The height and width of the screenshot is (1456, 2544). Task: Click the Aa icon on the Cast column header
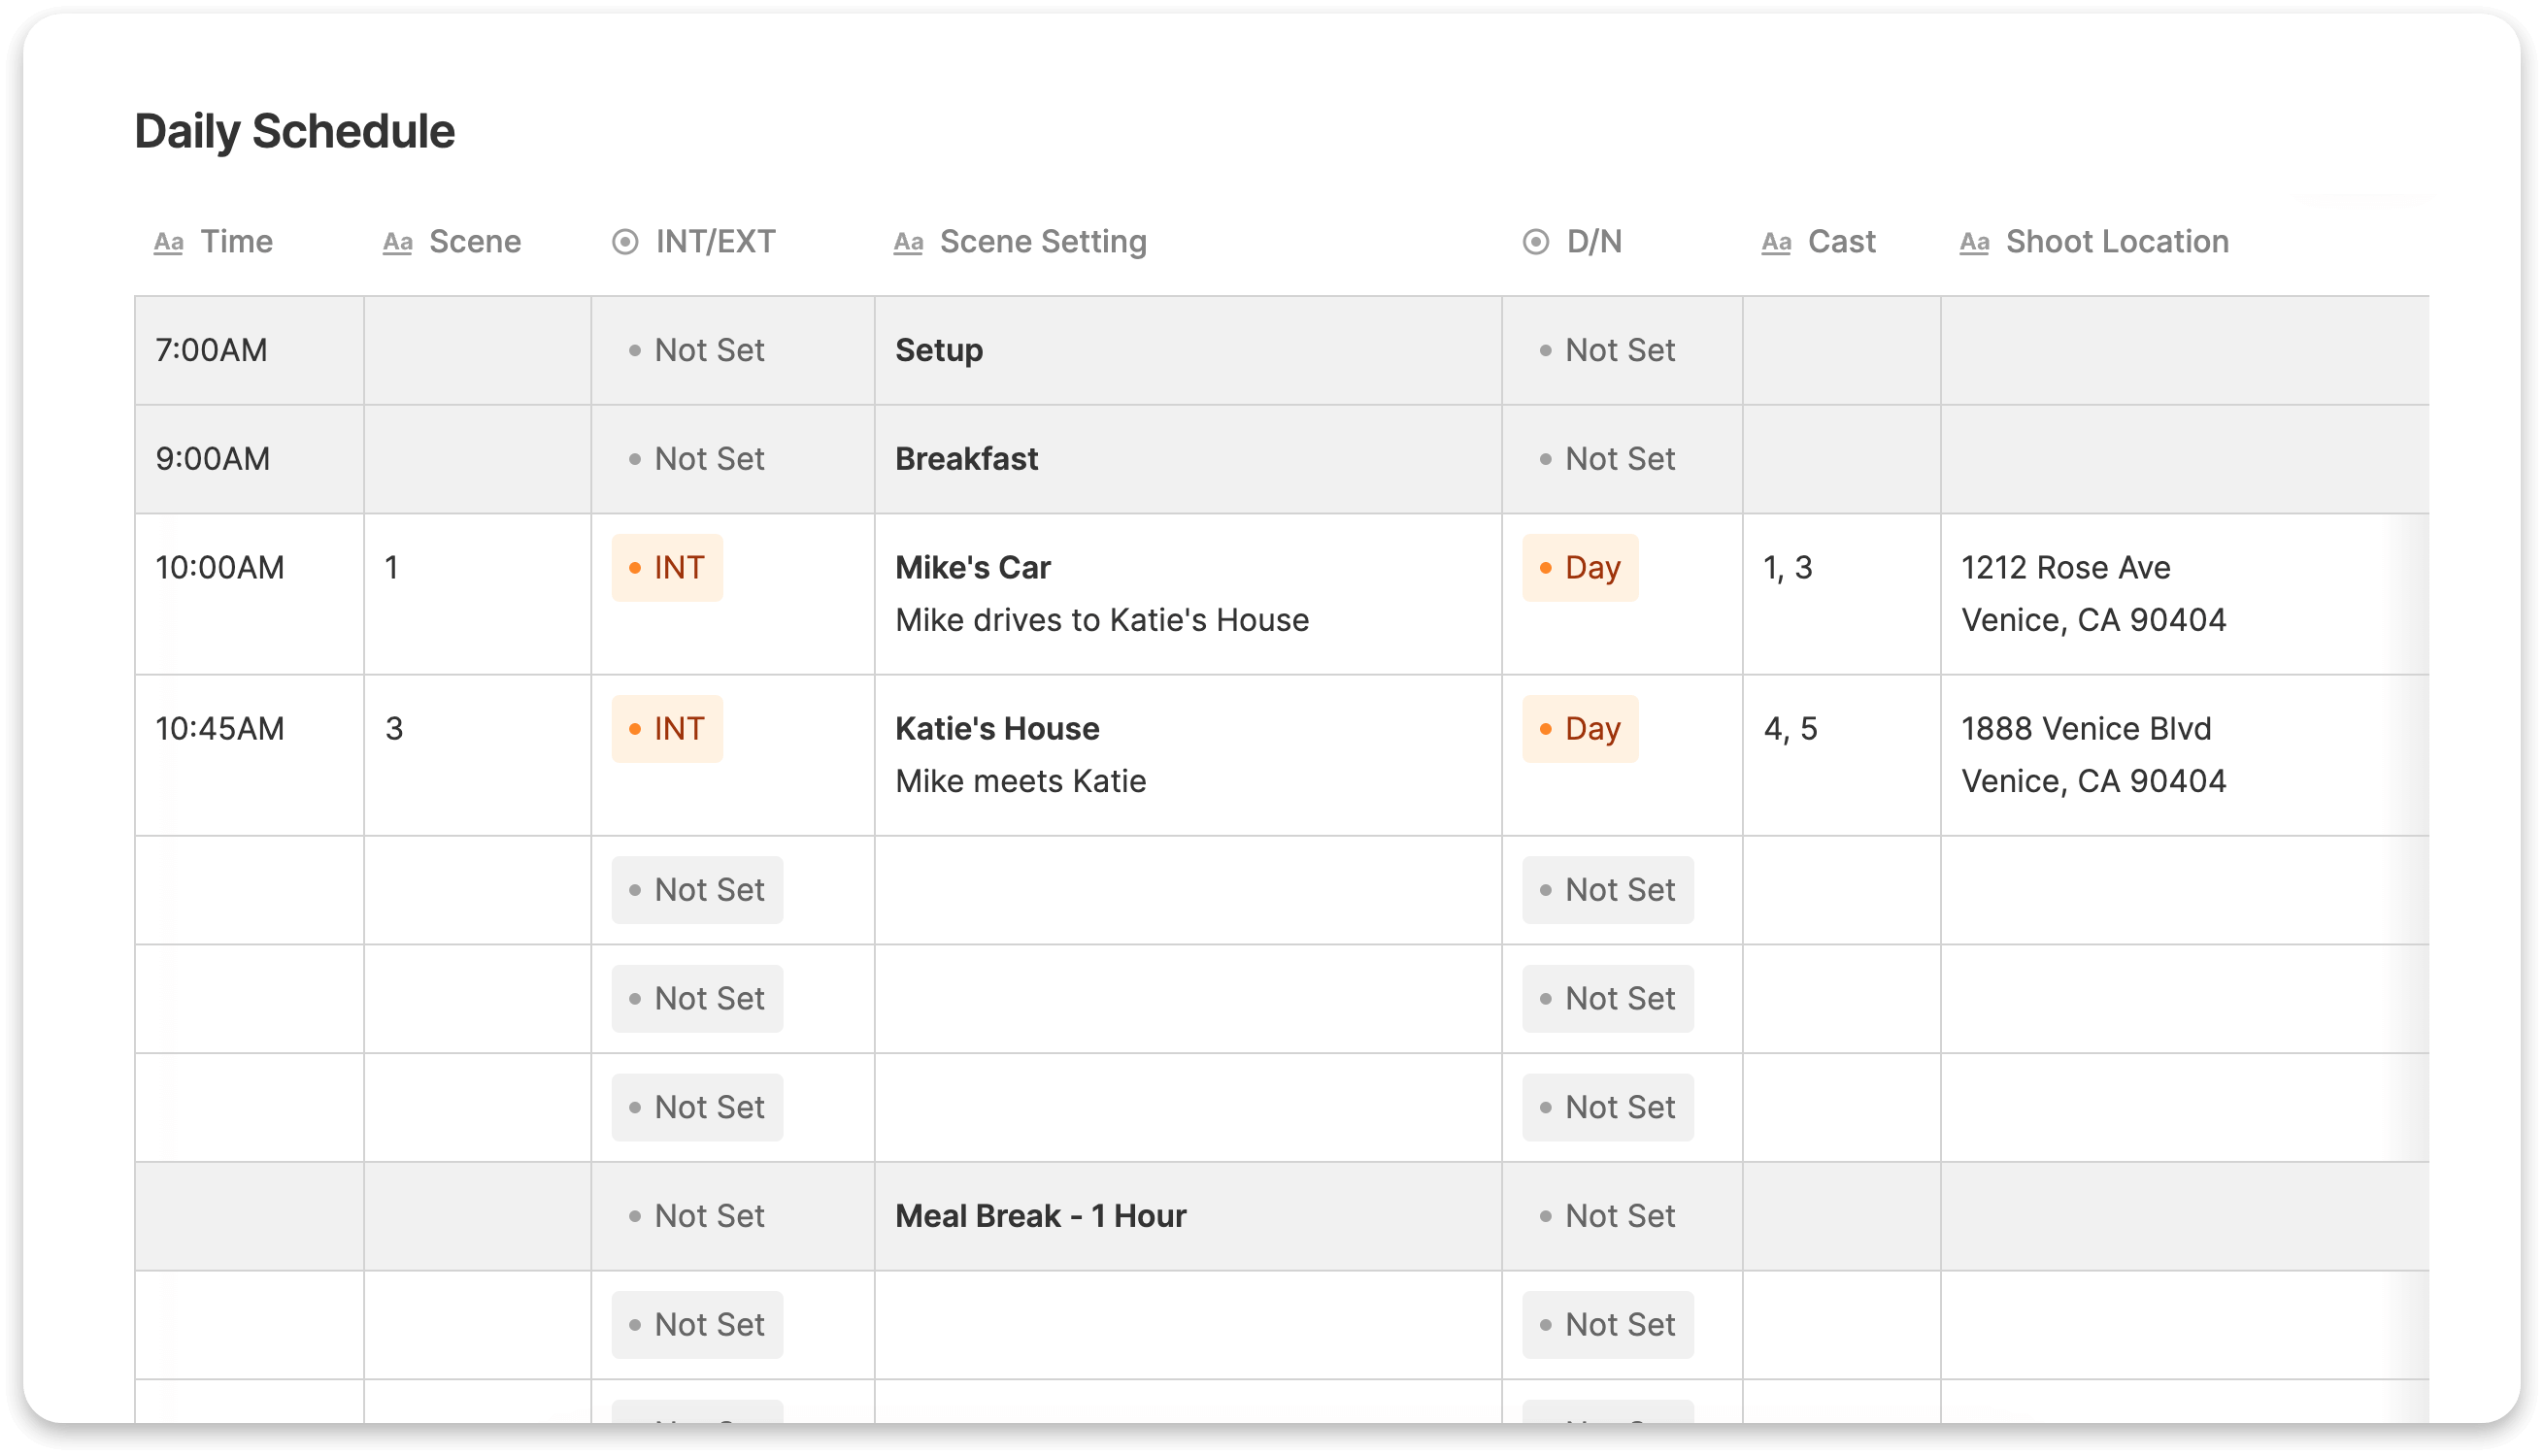coord(1776,241)
